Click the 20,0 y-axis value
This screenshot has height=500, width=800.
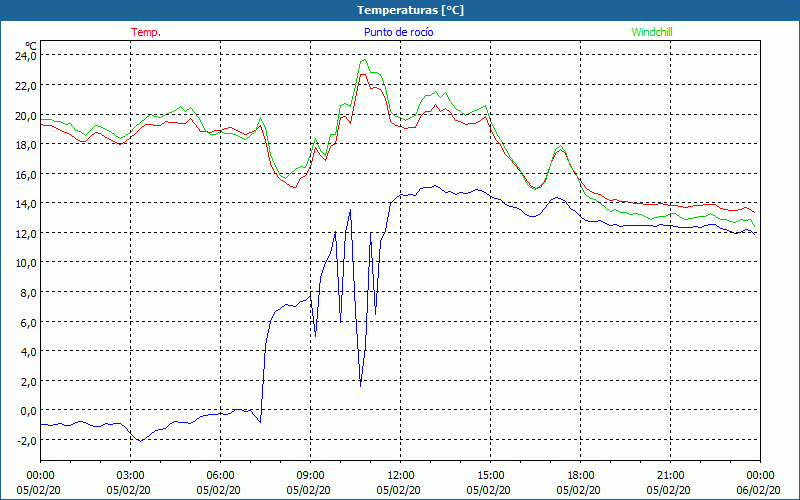pos(26,116)
